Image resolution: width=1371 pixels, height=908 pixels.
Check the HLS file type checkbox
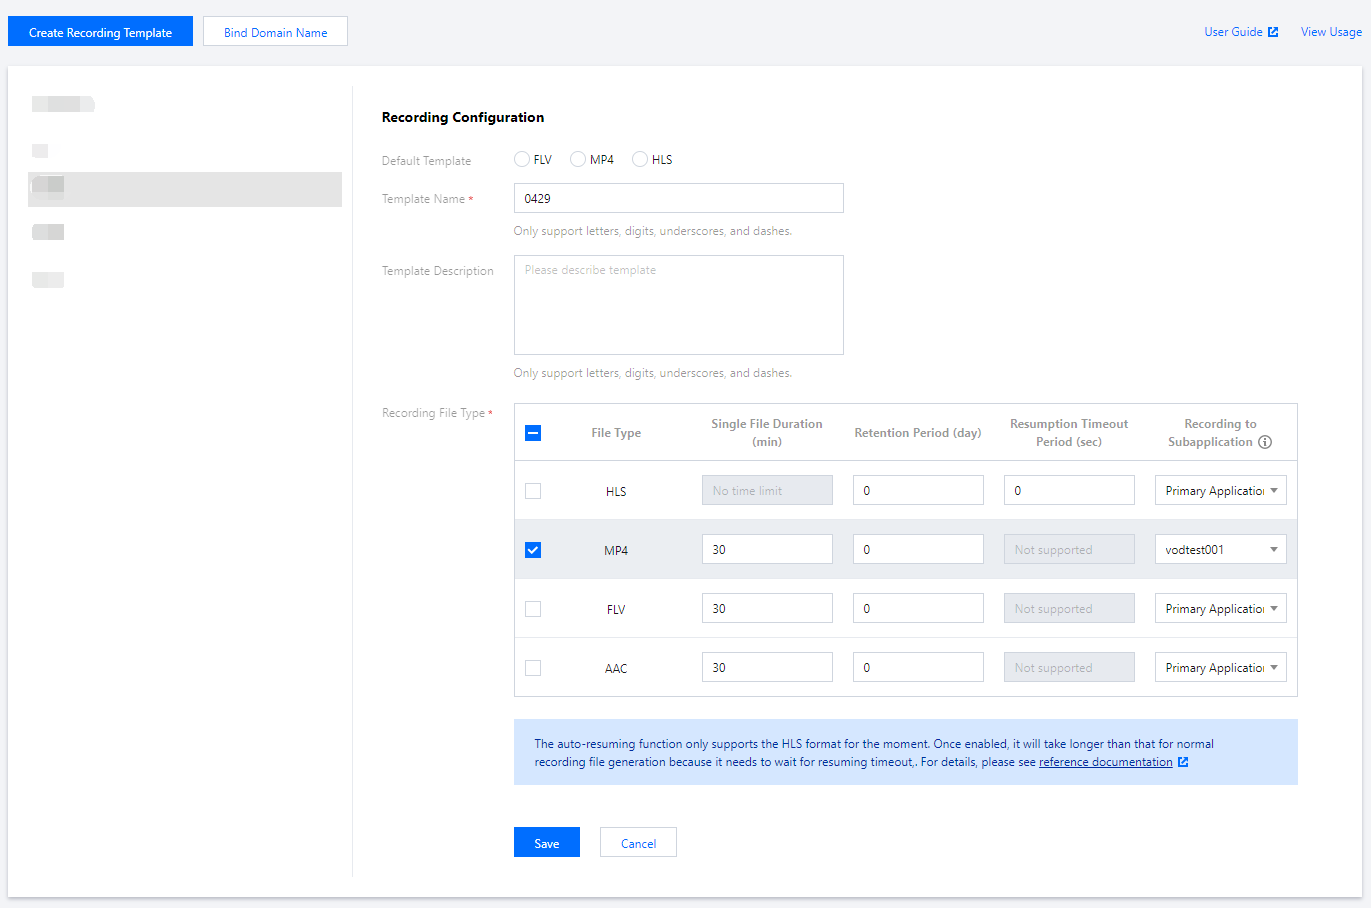(x=533, y=491)
